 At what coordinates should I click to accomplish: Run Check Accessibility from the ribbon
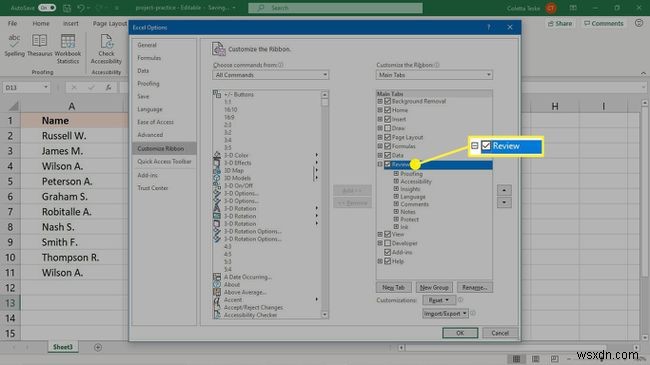click(106, 49)
